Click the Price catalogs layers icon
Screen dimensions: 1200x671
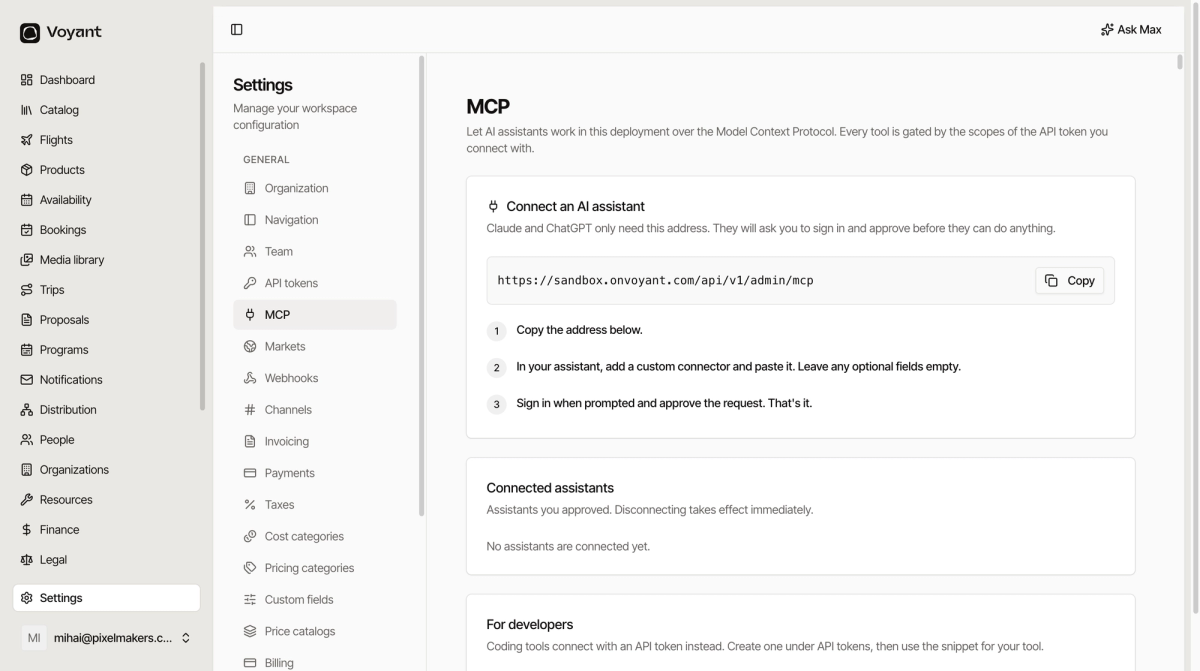[x=250, y=631]
